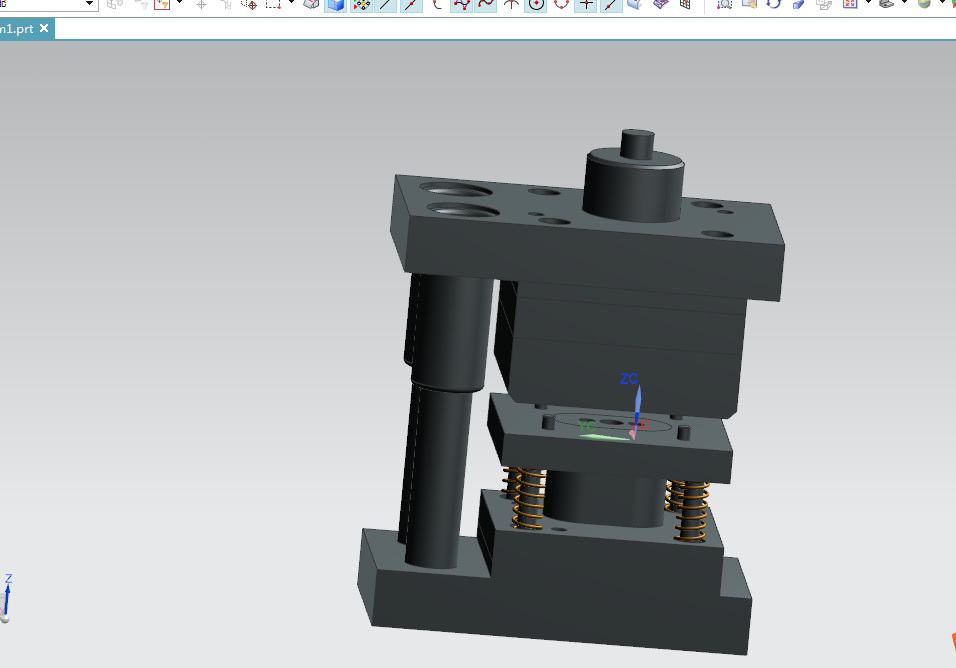Toggle the highlighted blue cube icon
This screenshot has width=956, height=668.
click(x=336, y=5)
